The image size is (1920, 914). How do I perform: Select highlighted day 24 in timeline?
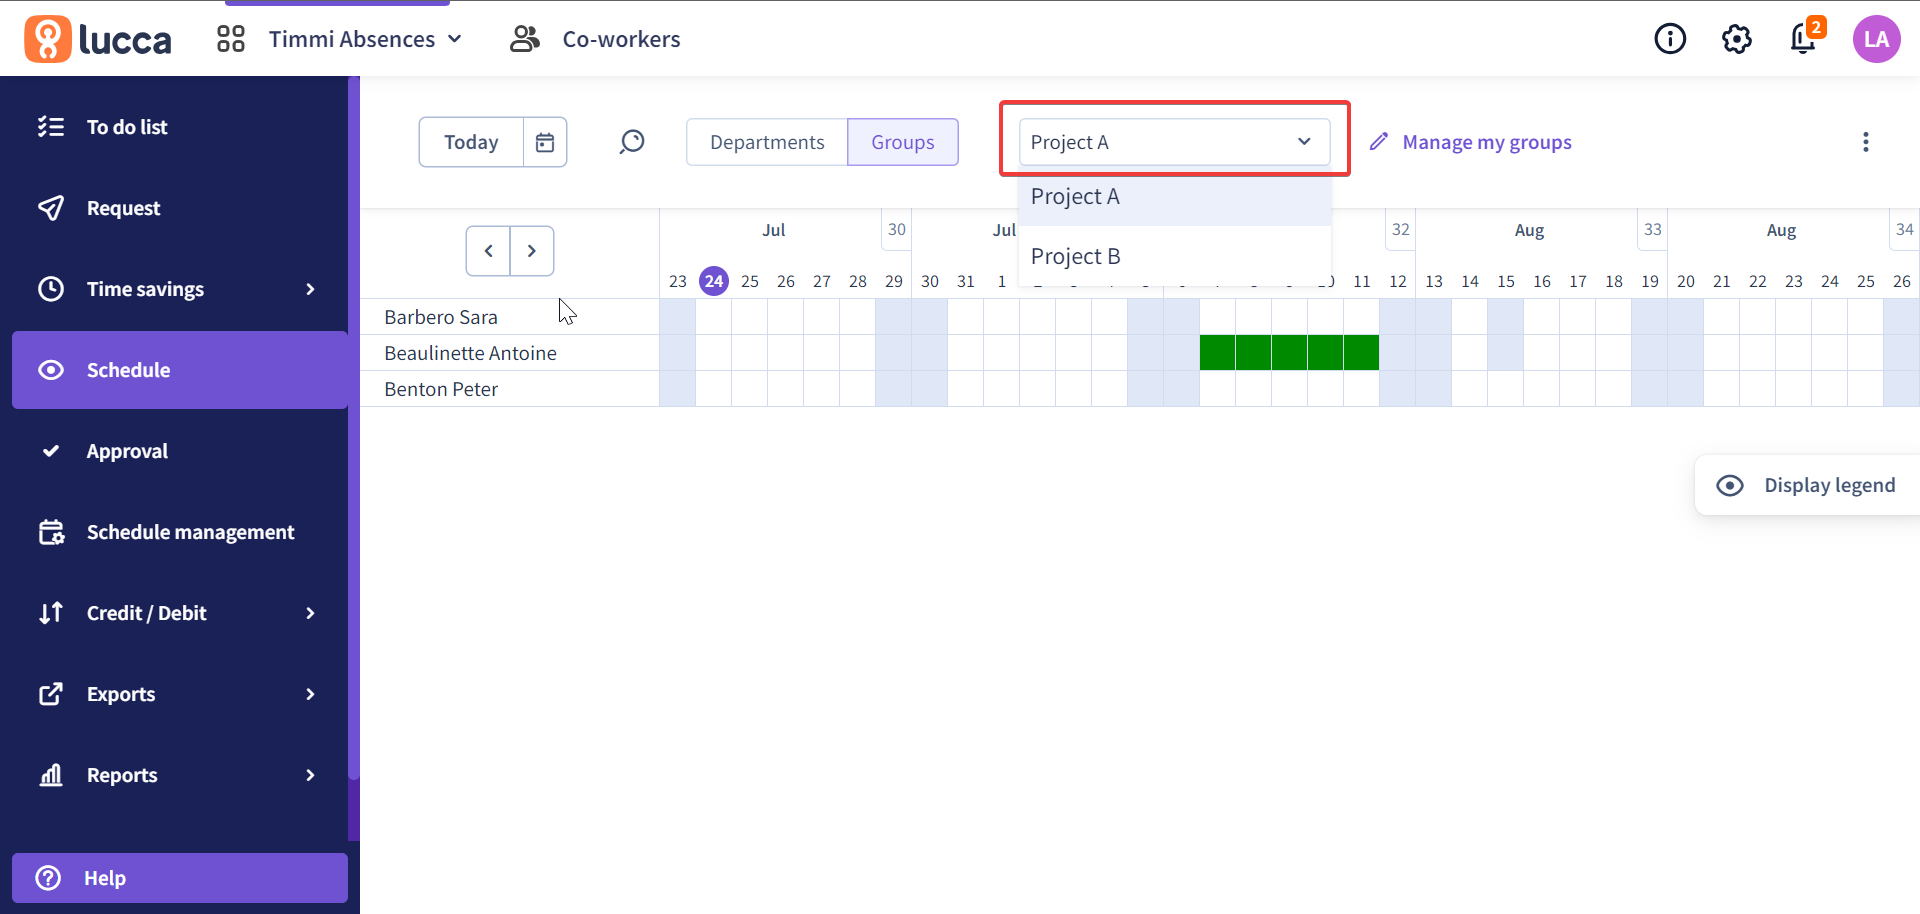714,281
